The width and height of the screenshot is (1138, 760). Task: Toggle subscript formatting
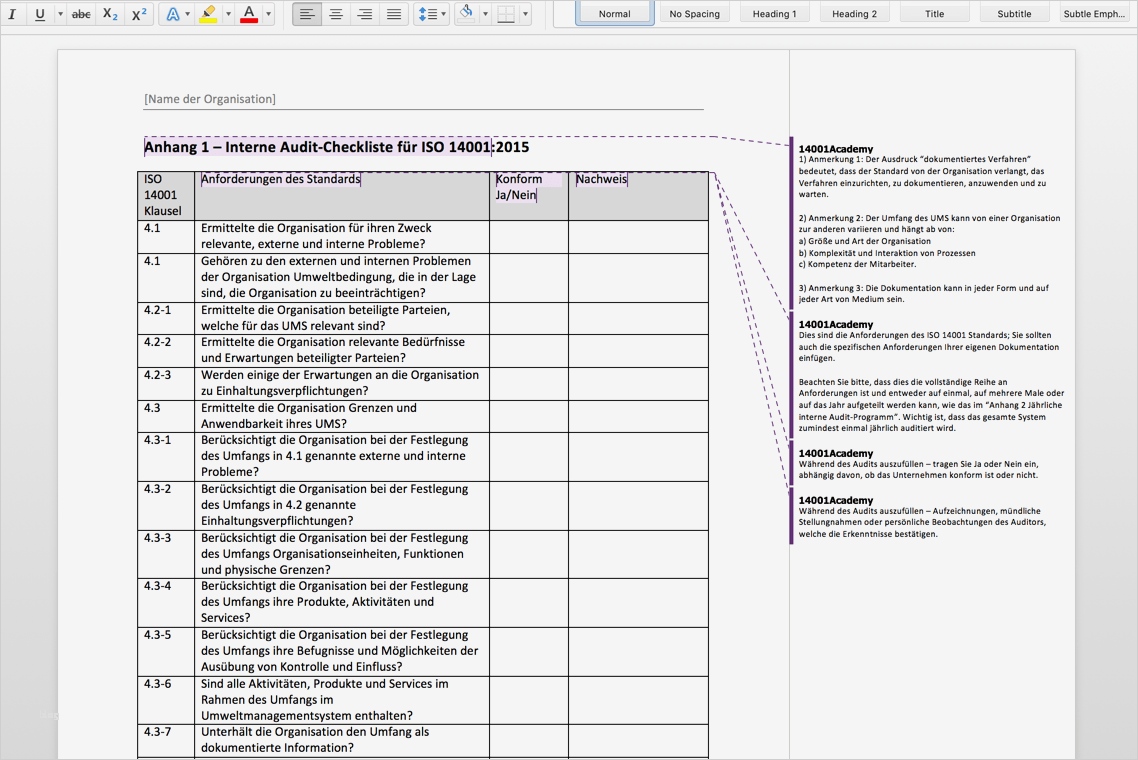point(110,14)
